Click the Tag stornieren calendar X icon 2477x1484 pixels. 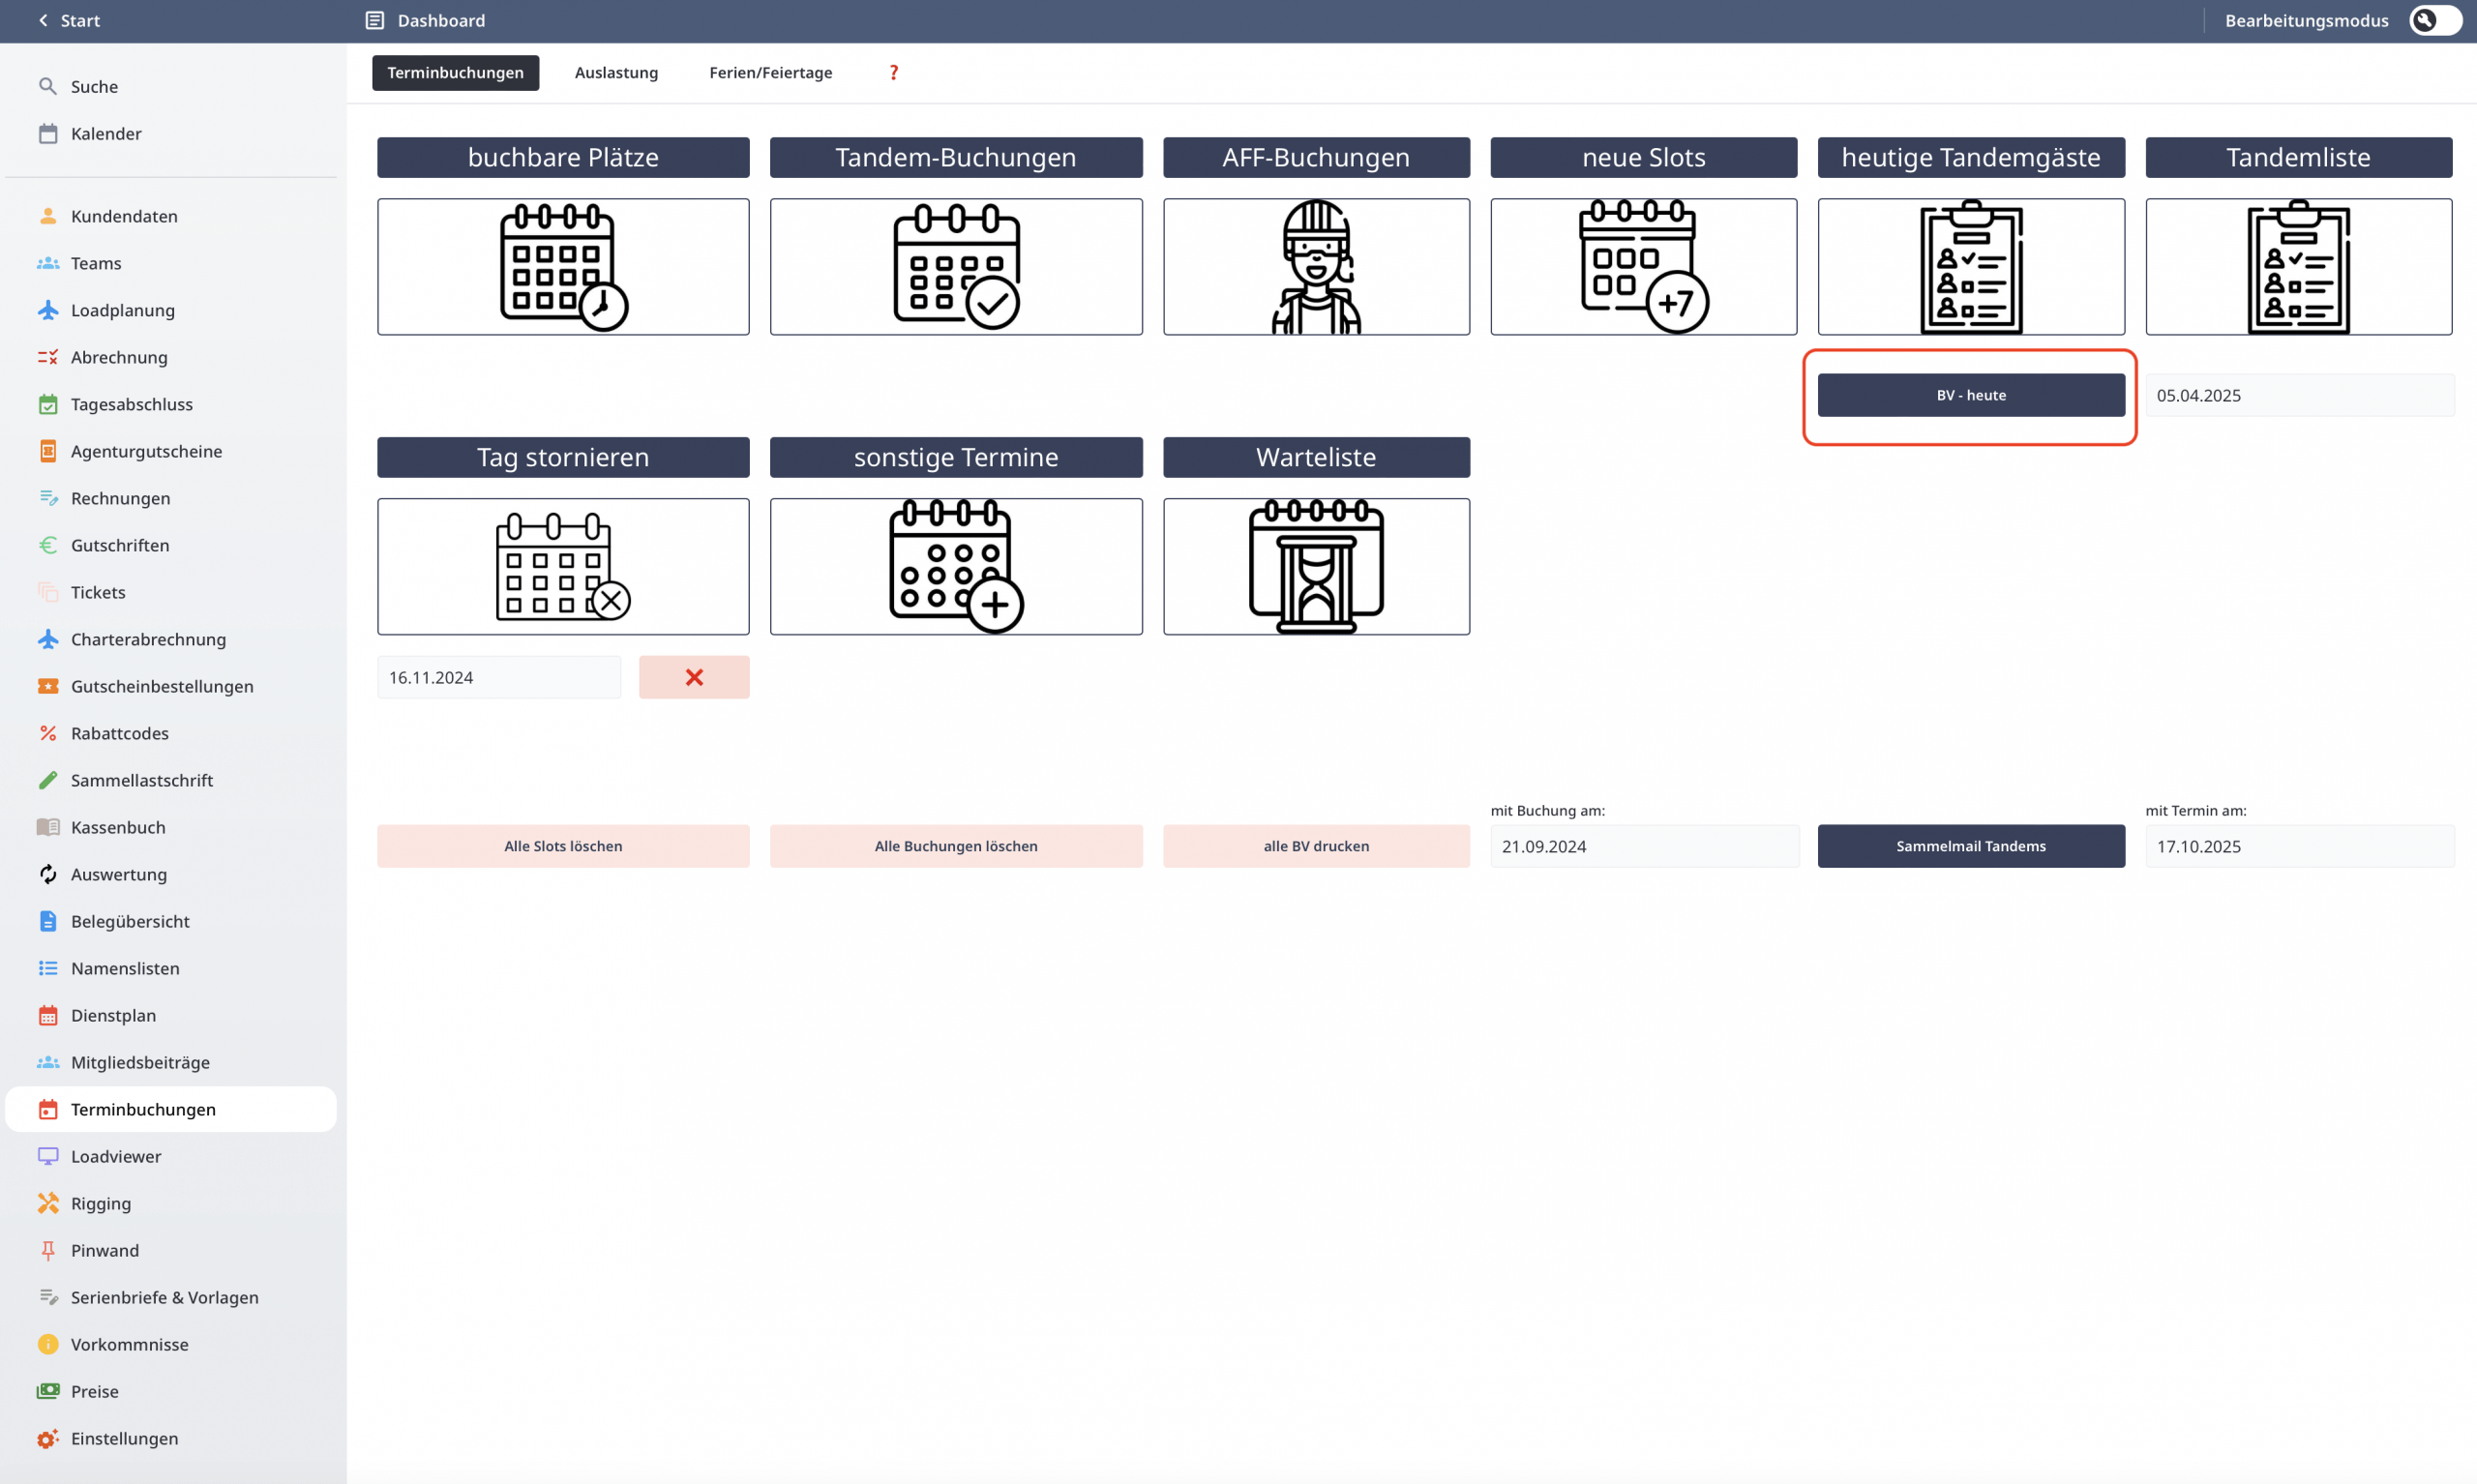(563, 566)
